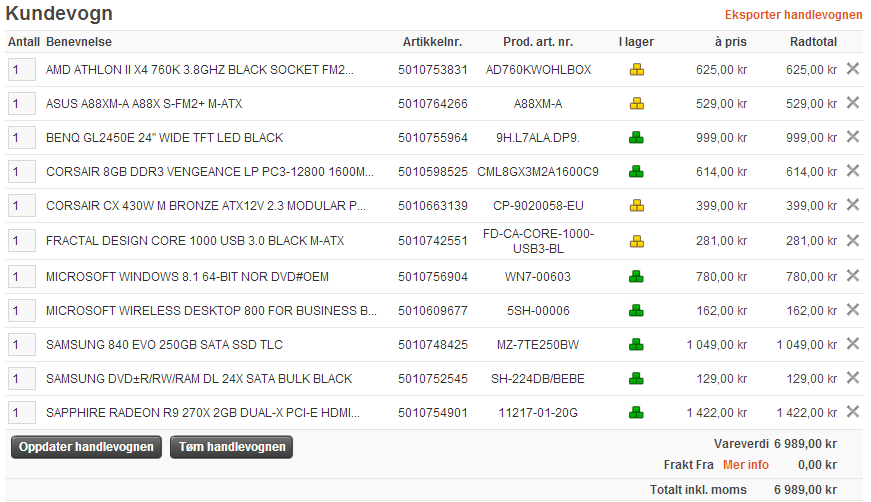Click green stock icon for BenQ GL2450E
871x502 pixels.
[x=637, y=138]
